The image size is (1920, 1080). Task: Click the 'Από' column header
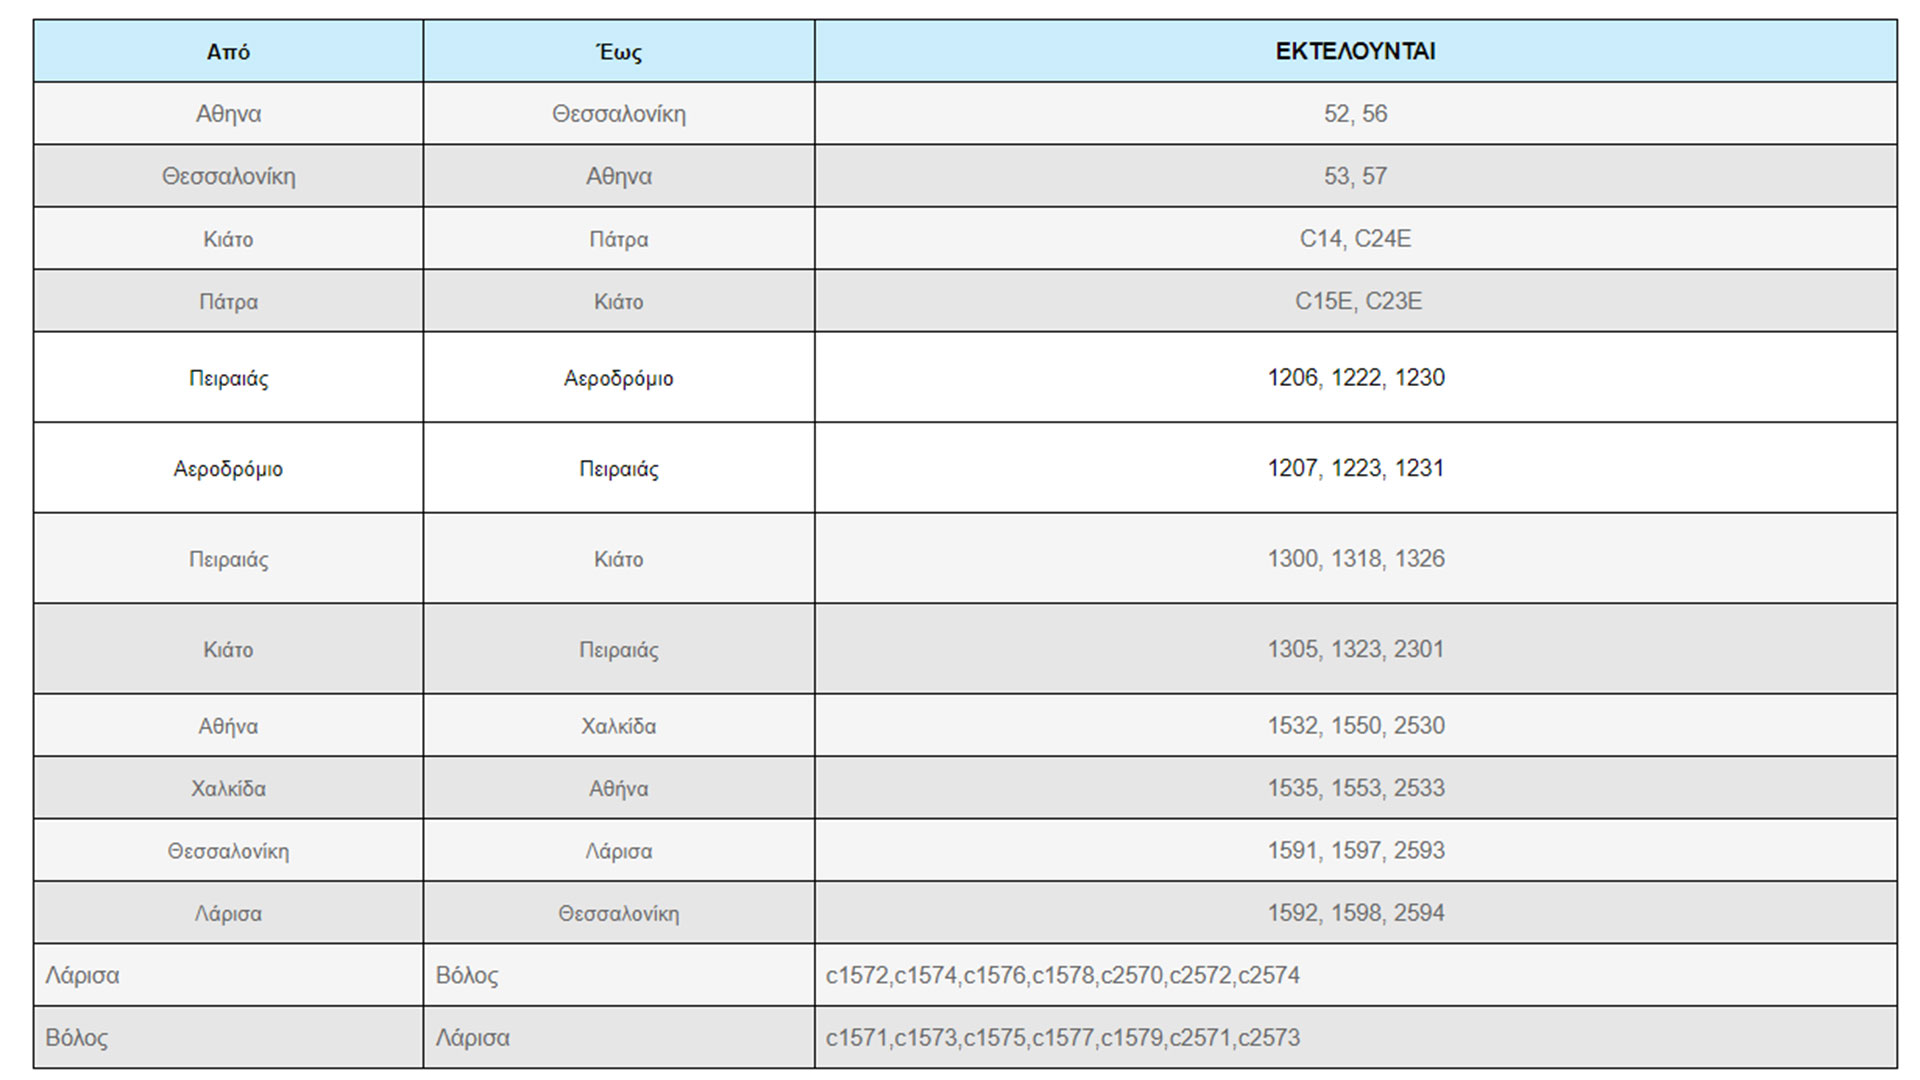(x=228, y=52)
